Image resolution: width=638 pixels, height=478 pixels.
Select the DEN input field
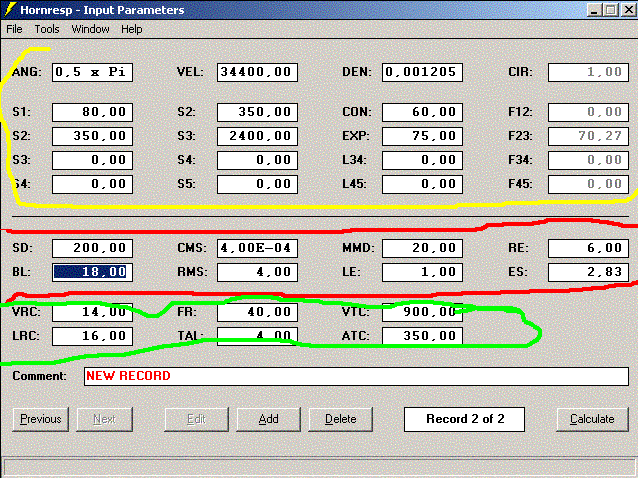pyautogui.click(x=422, y=72)
